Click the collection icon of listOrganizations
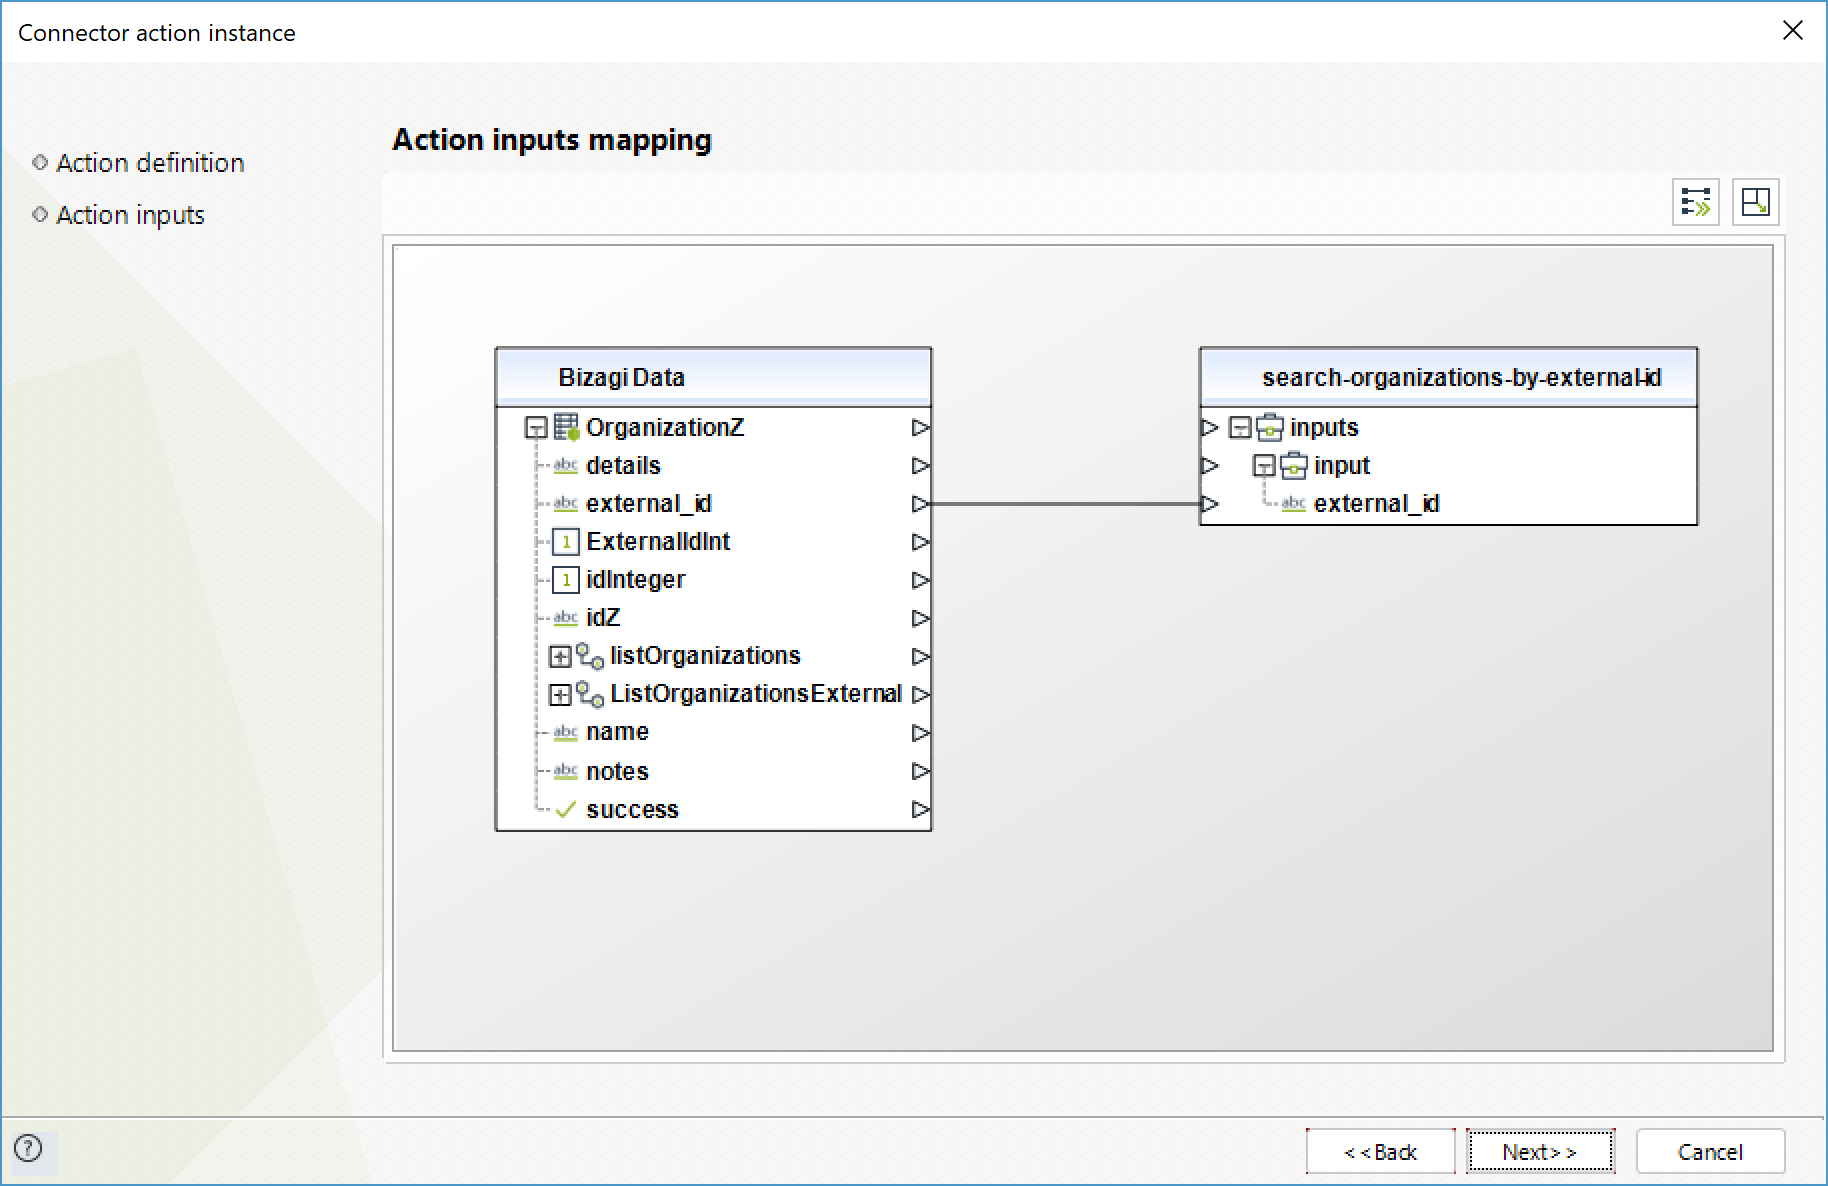Viewport: 1828px width, 1186px height. pos(590,656)
